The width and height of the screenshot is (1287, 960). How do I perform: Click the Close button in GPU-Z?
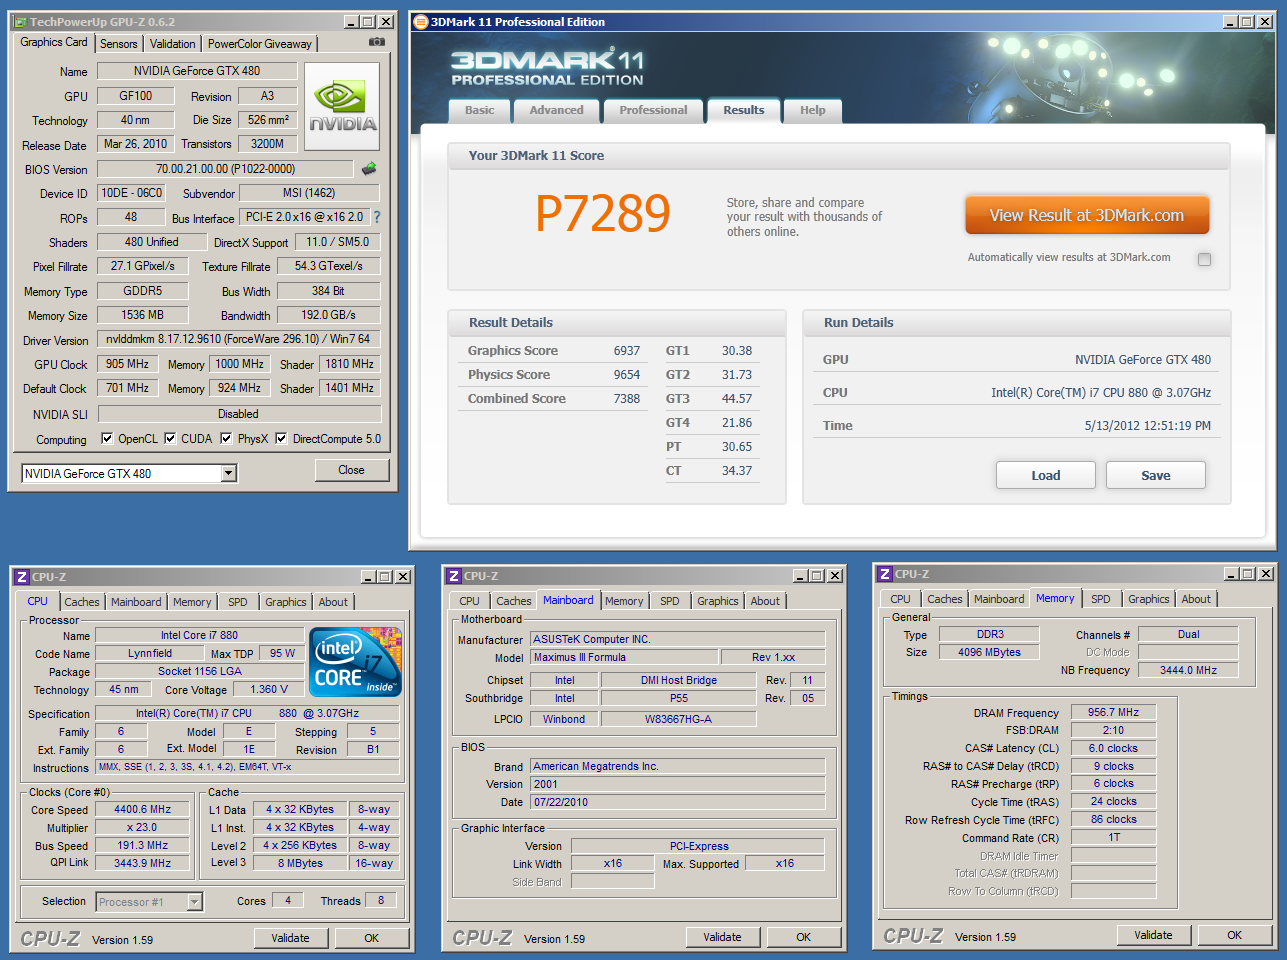click(x=352, y=470)
